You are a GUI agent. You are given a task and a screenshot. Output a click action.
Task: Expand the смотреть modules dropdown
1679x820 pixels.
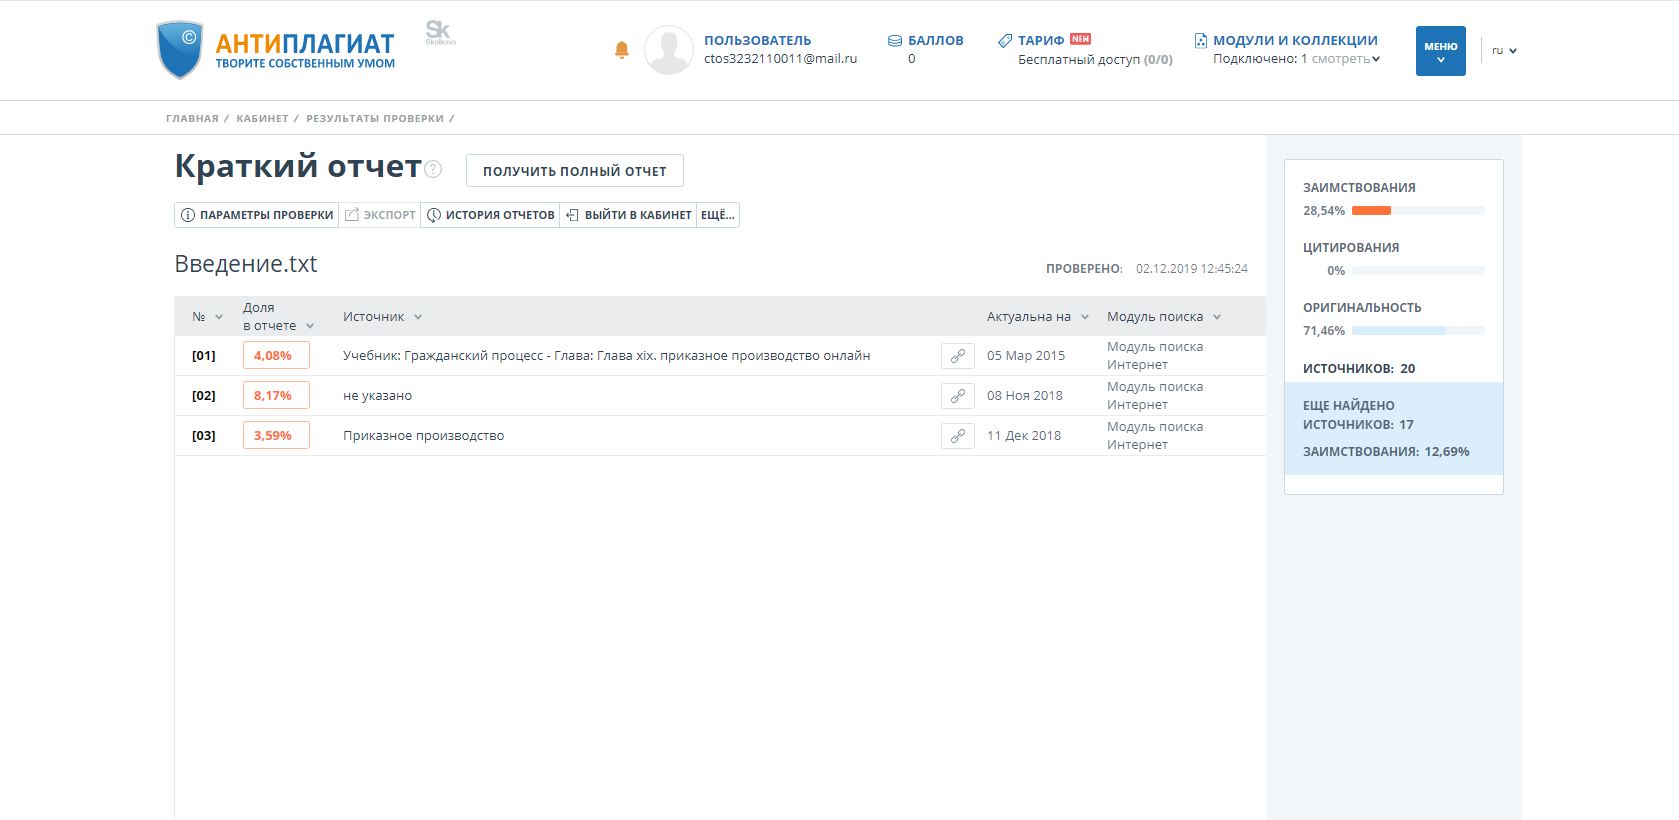coord(1345,59)
